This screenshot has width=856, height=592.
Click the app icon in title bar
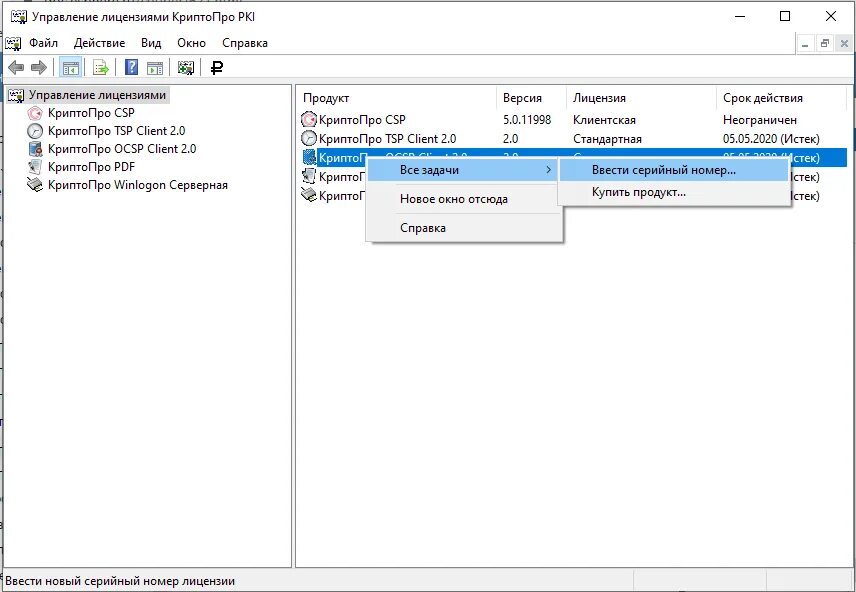pos(19,17)
